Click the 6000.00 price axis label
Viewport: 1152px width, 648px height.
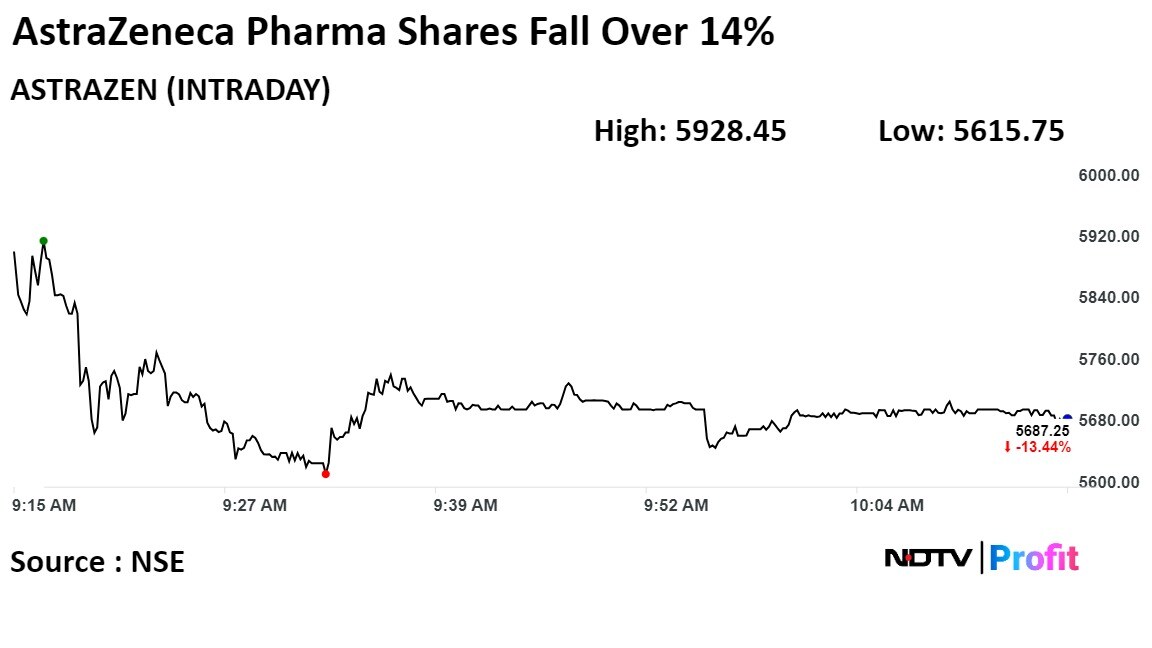1109,176
